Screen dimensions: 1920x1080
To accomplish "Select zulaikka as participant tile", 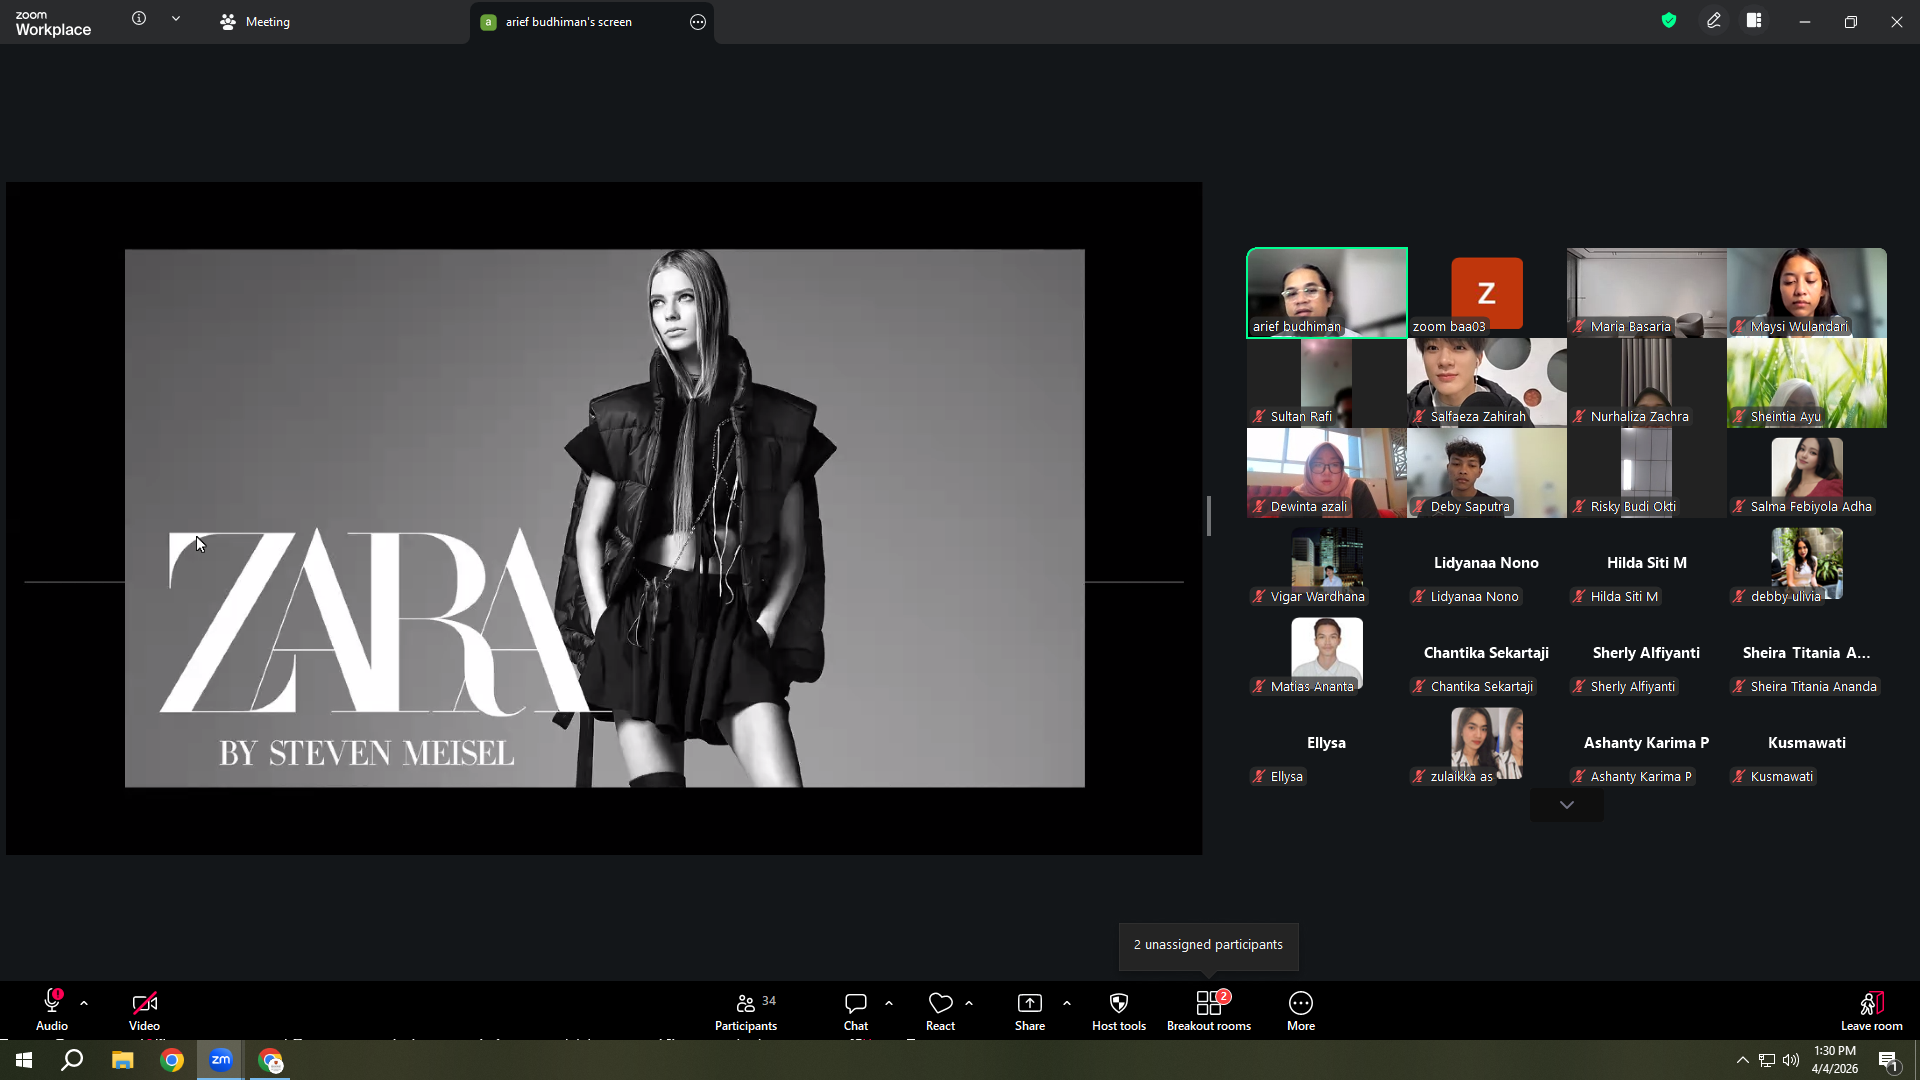I will pyautogui.click(x=1487, y=743).
